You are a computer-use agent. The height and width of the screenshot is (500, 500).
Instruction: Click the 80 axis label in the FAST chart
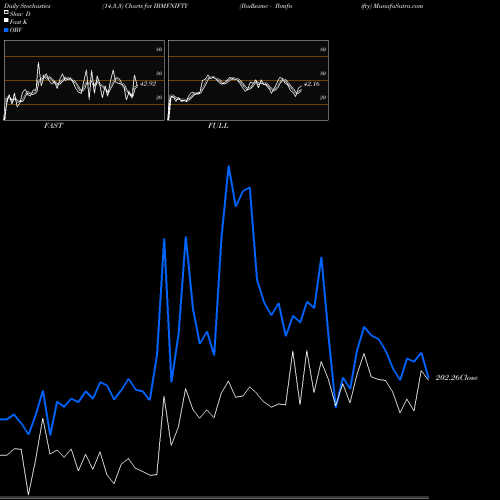coord(159,49)
